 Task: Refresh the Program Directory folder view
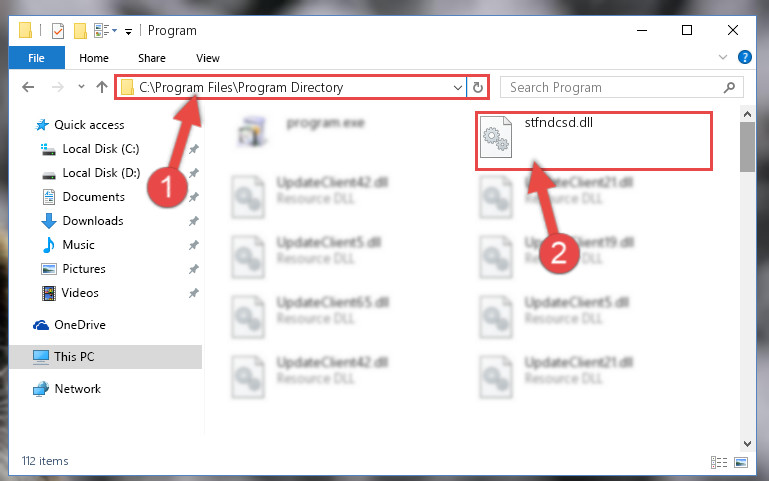coord(478,88)
